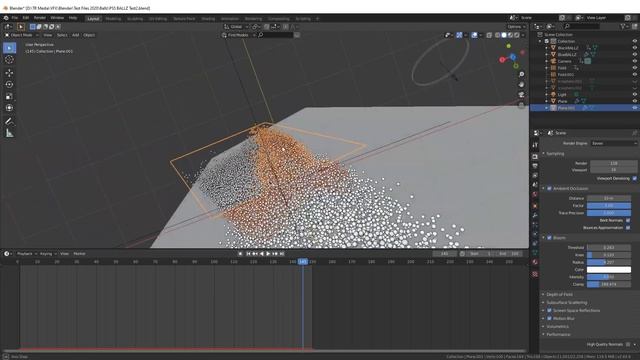Expand the Performance panel

[x=558, y=335]
